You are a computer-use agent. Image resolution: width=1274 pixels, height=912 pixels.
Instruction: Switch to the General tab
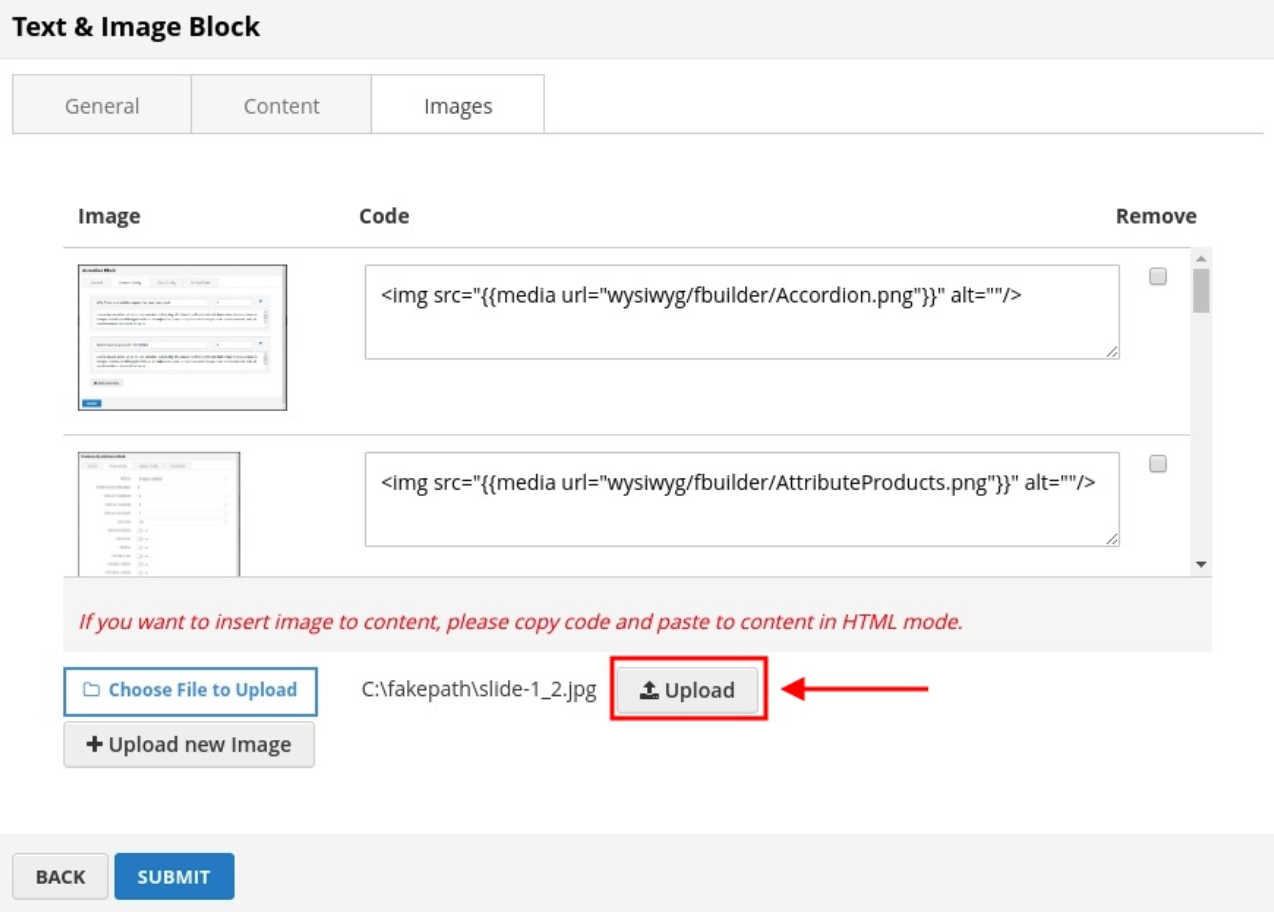(102, 106)
